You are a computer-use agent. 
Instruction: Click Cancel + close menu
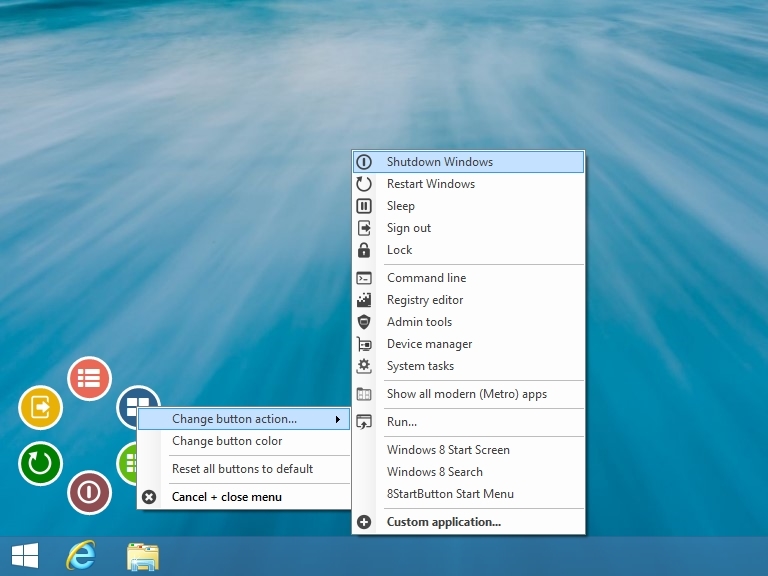click(x=244, y=497)
